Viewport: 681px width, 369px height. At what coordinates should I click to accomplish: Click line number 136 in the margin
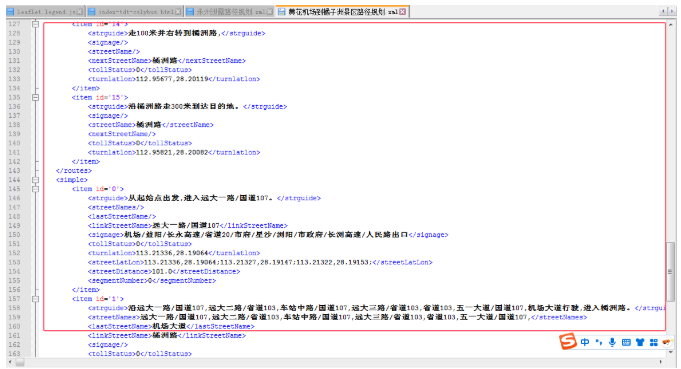14,106
